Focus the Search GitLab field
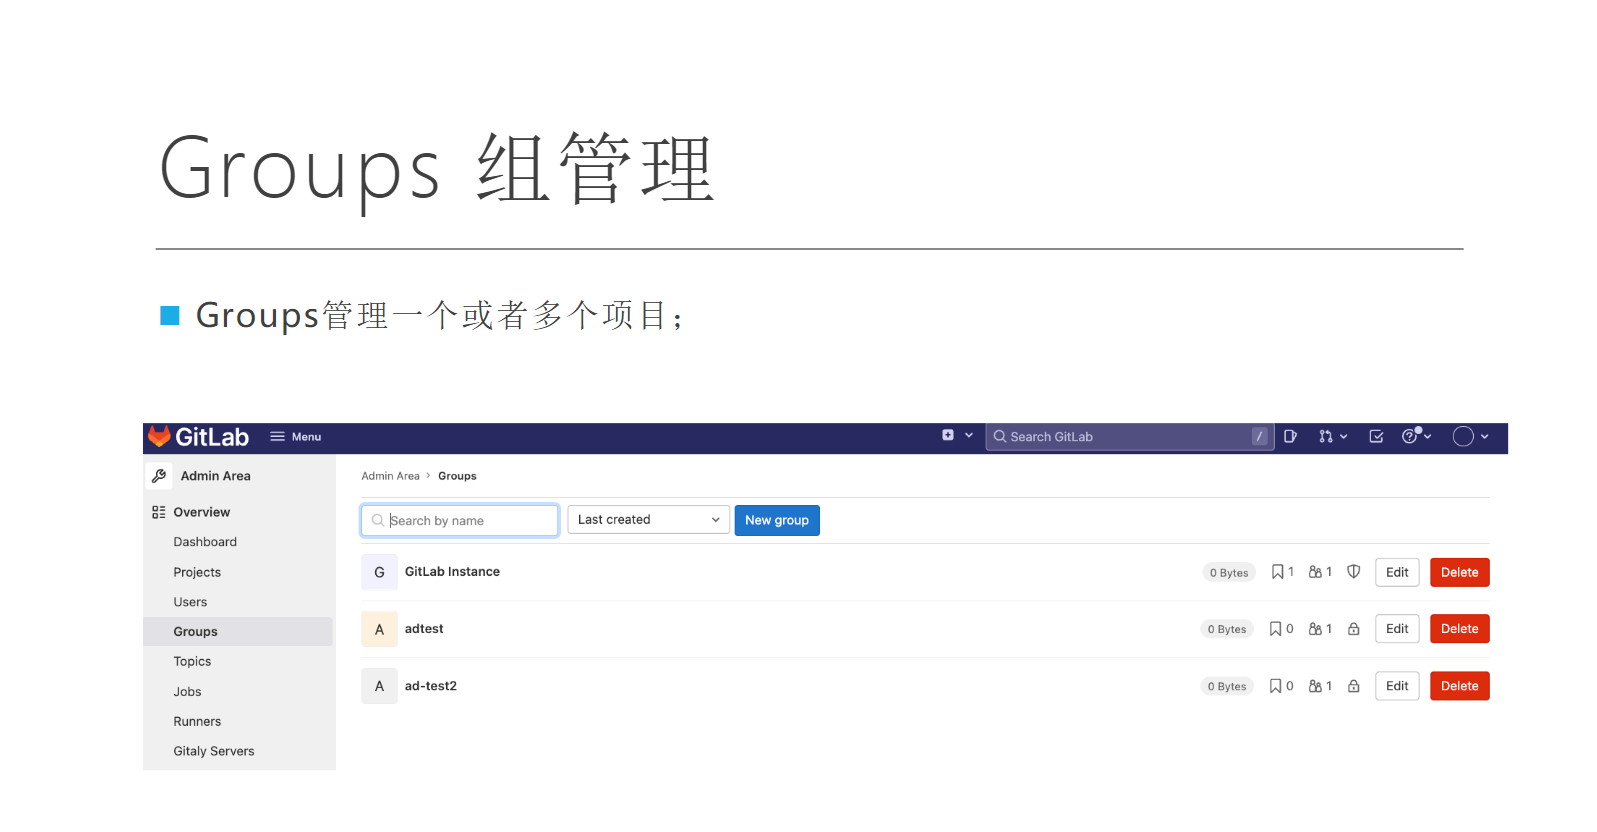1597x832 pixels. 1129,437
